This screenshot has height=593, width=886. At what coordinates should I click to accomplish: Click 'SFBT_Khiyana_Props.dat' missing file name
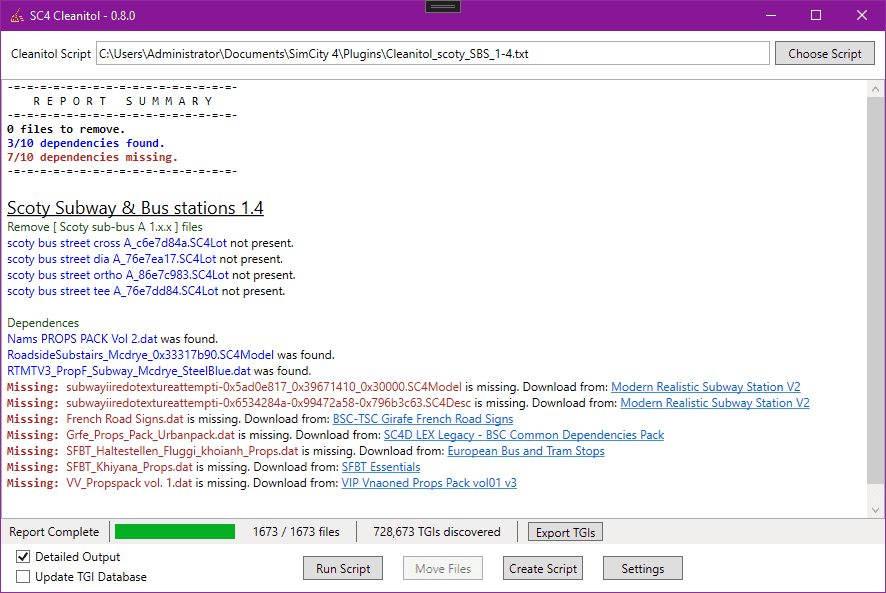coord(129,467)
